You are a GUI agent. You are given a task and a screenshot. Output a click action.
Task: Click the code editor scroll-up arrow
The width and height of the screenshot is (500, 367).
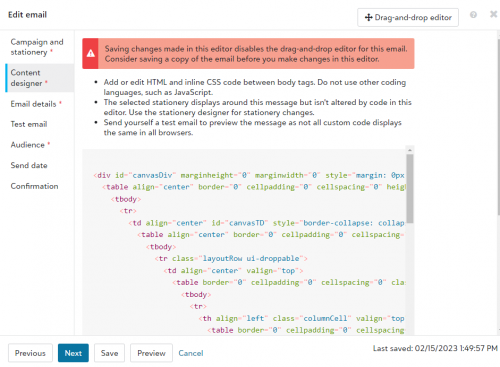pos(410,150)
